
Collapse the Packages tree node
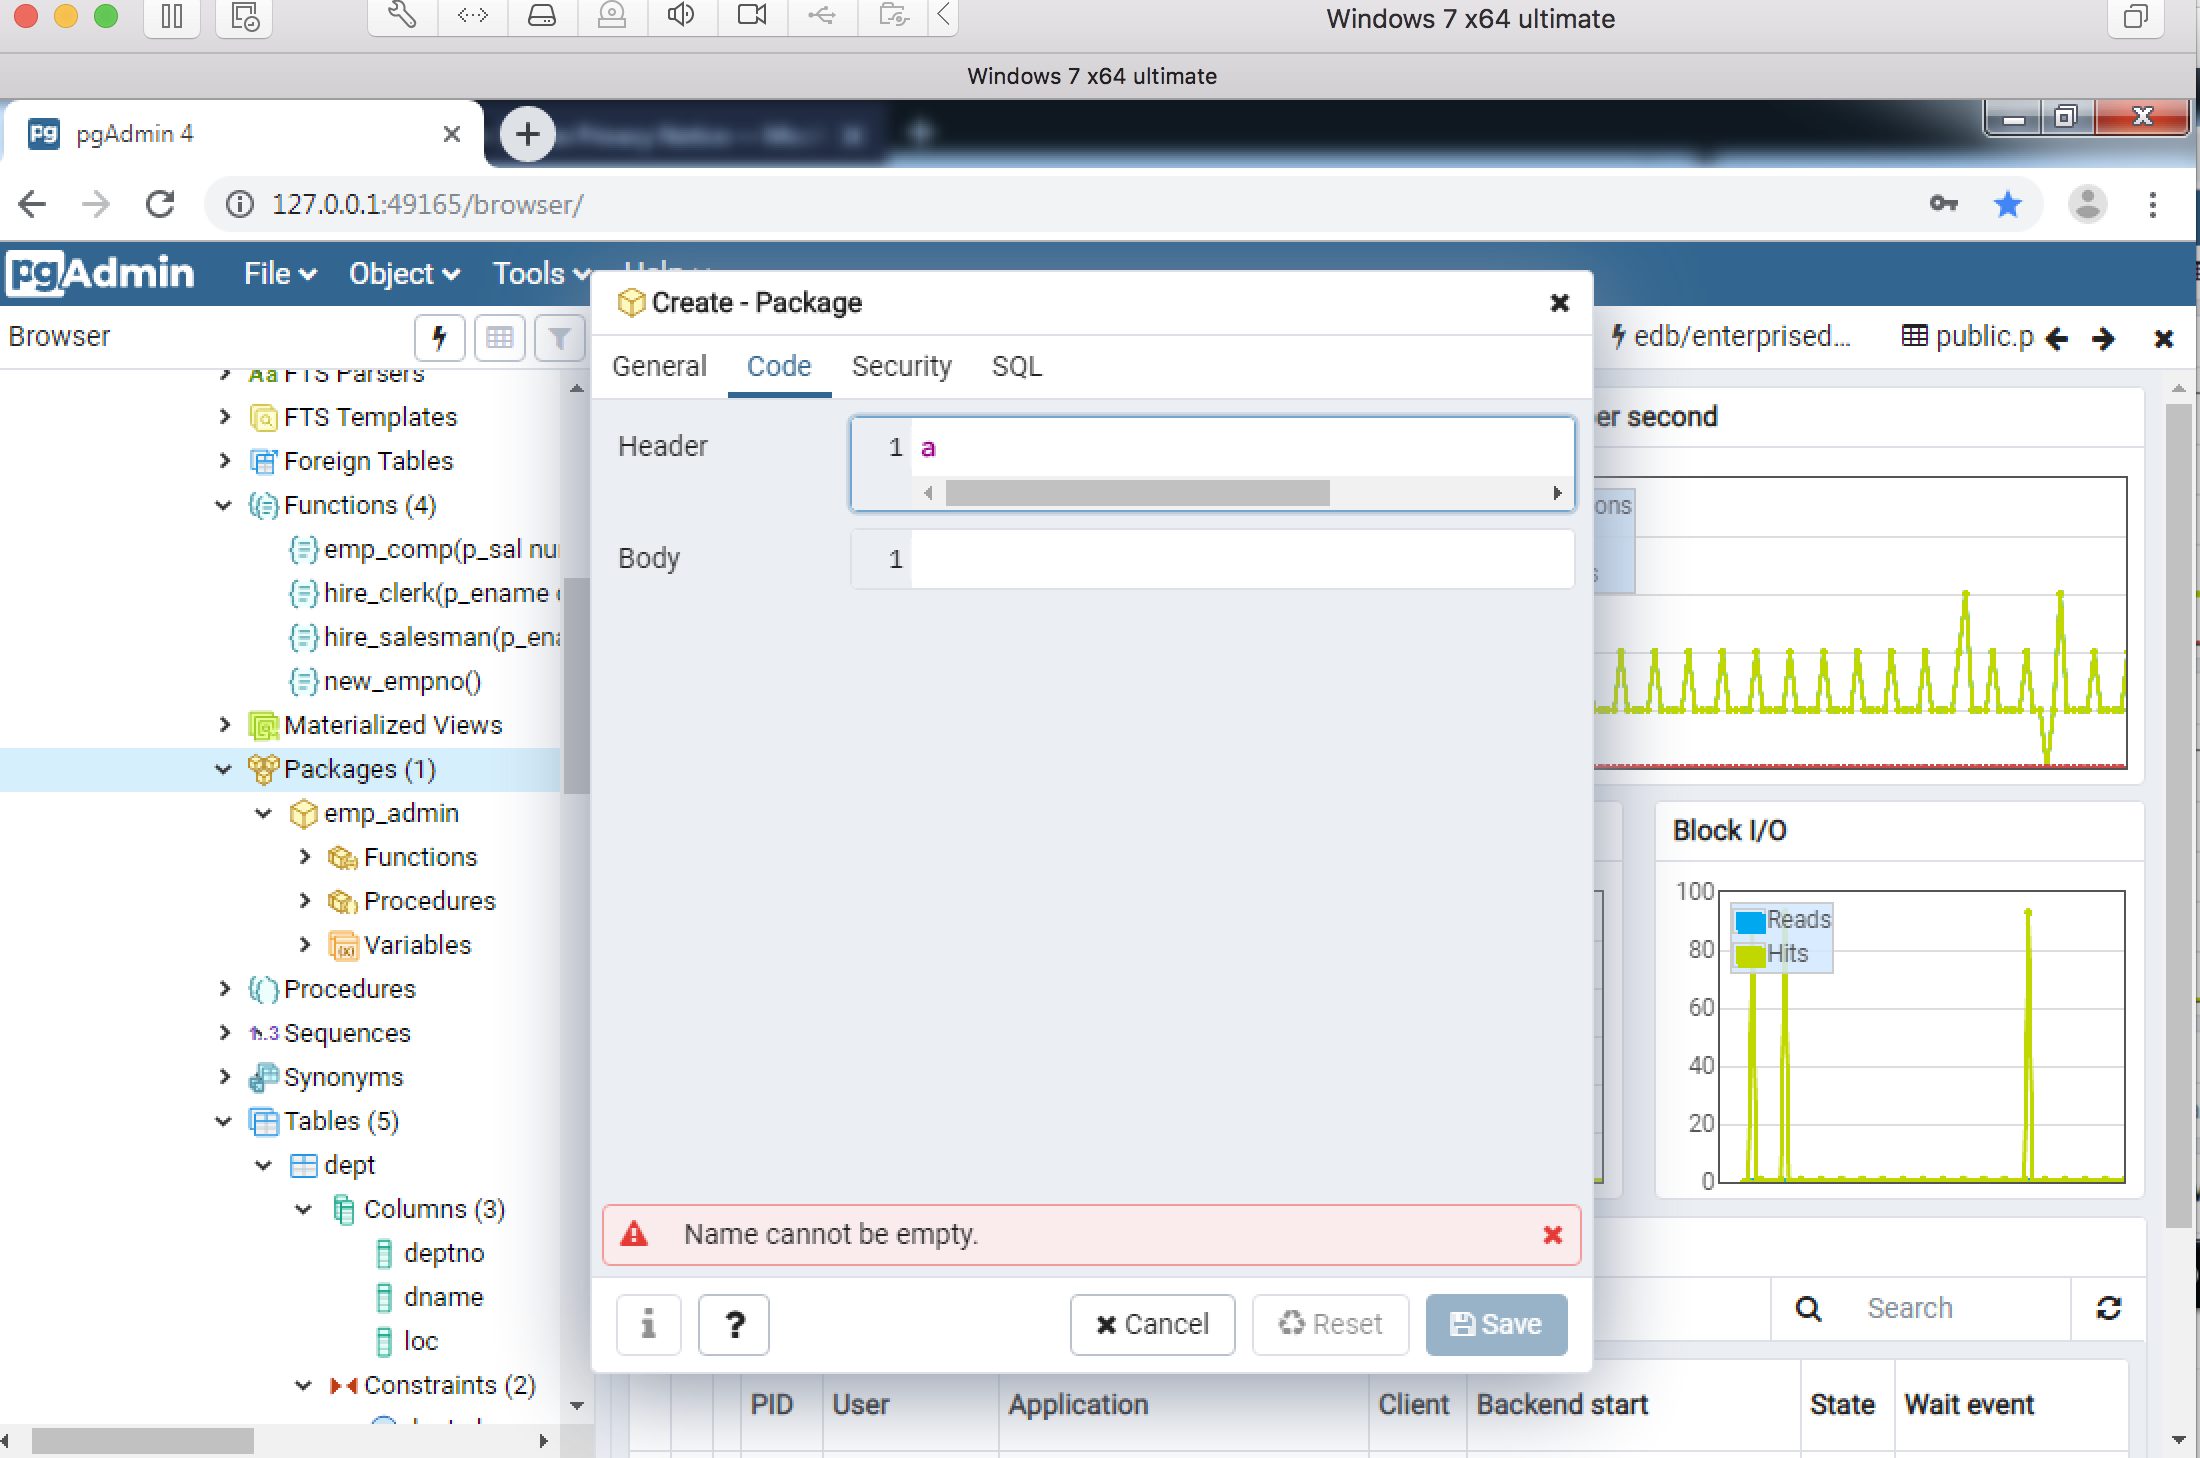pos(224,769)
